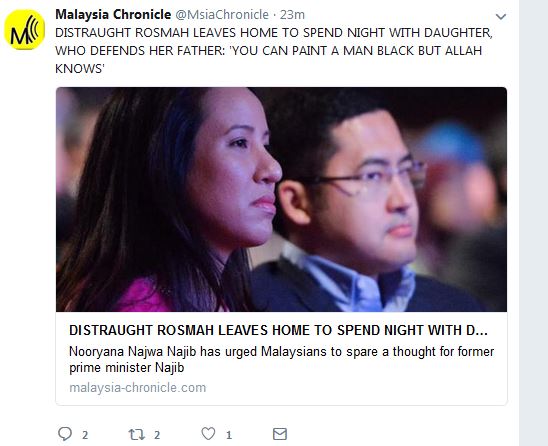Like the tweet with the heart icon
The height and width of the screenshot is (446, 548).
click(x=208, y=434)
